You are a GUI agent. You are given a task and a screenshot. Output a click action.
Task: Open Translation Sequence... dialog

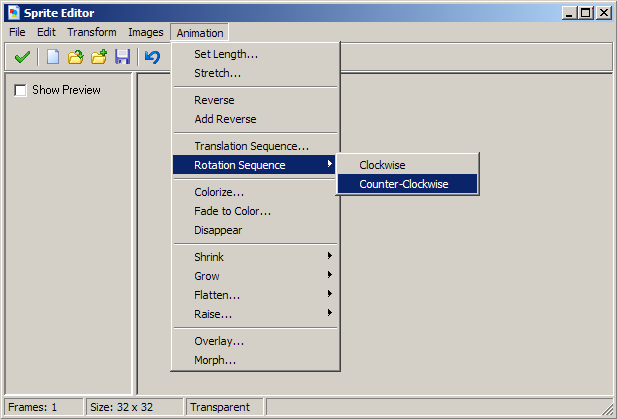coord(255,146)
